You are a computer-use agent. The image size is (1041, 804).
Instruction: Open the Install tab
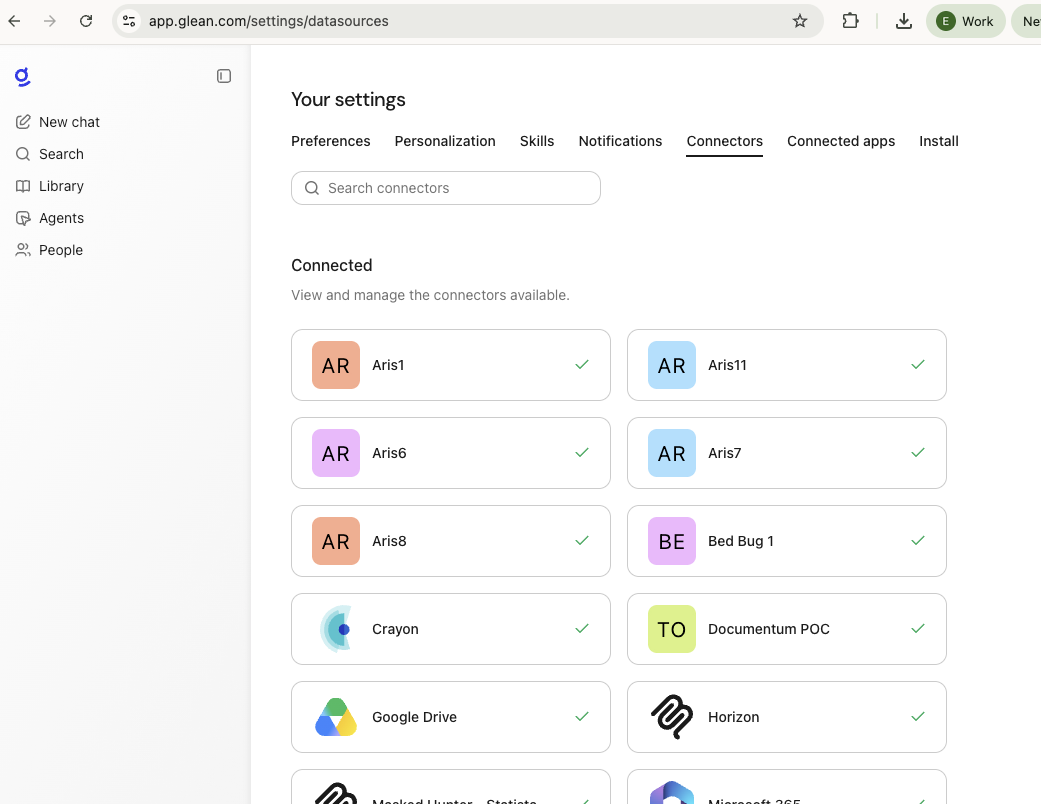click(939, 141)
